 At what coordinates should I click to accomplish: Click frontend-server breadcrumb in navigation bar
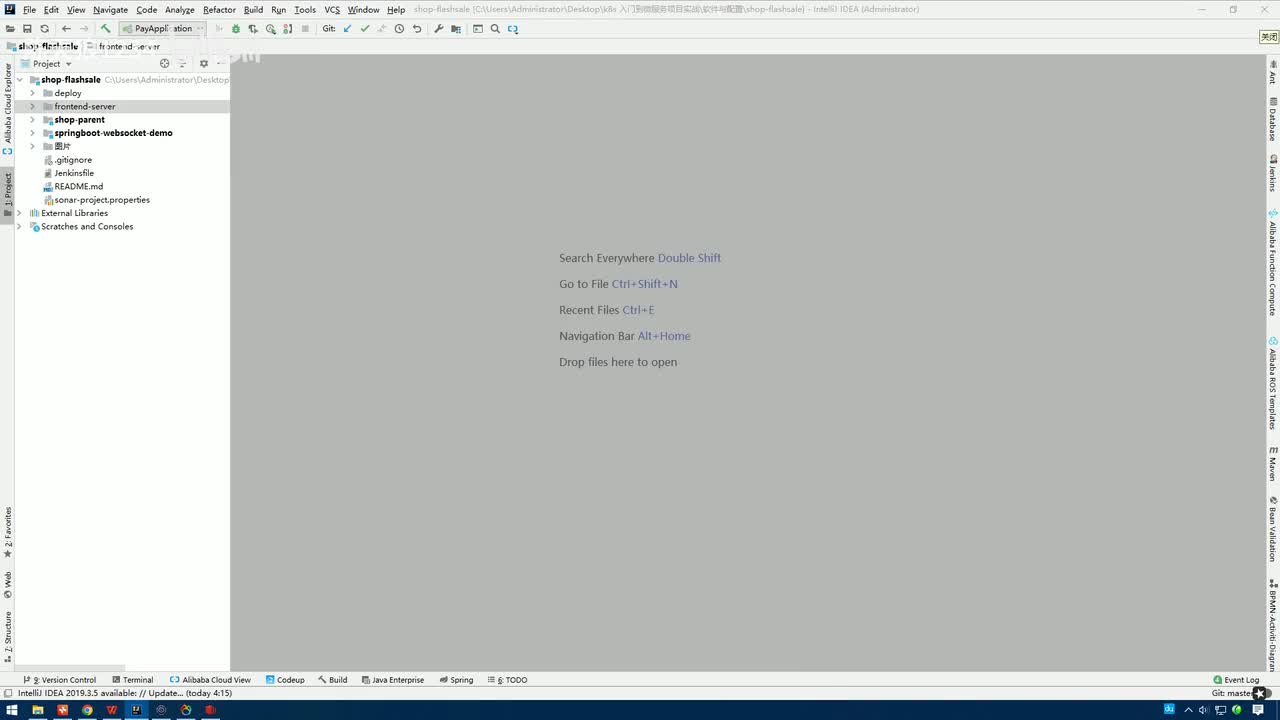(x=124, y=46)
